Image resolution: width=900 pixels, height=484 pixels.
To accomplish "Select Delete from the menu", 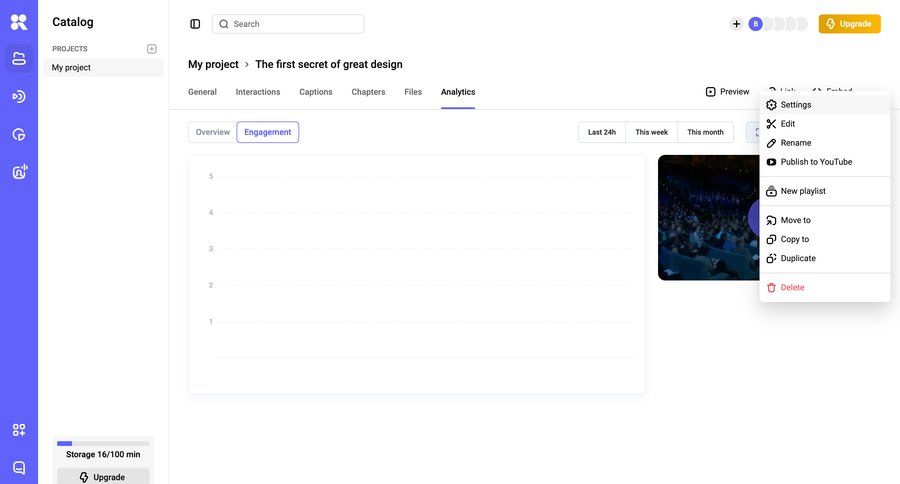I will point(825,288).
